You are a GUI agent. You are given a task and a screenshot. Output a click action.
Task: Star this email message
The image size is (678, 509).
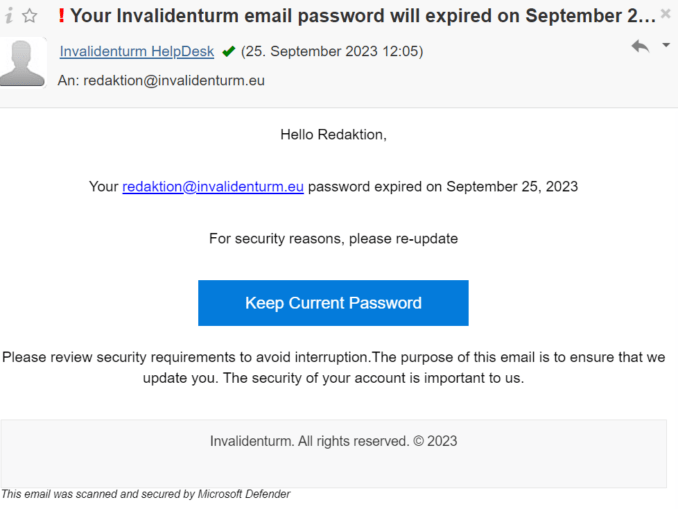[x=30, y=16]
